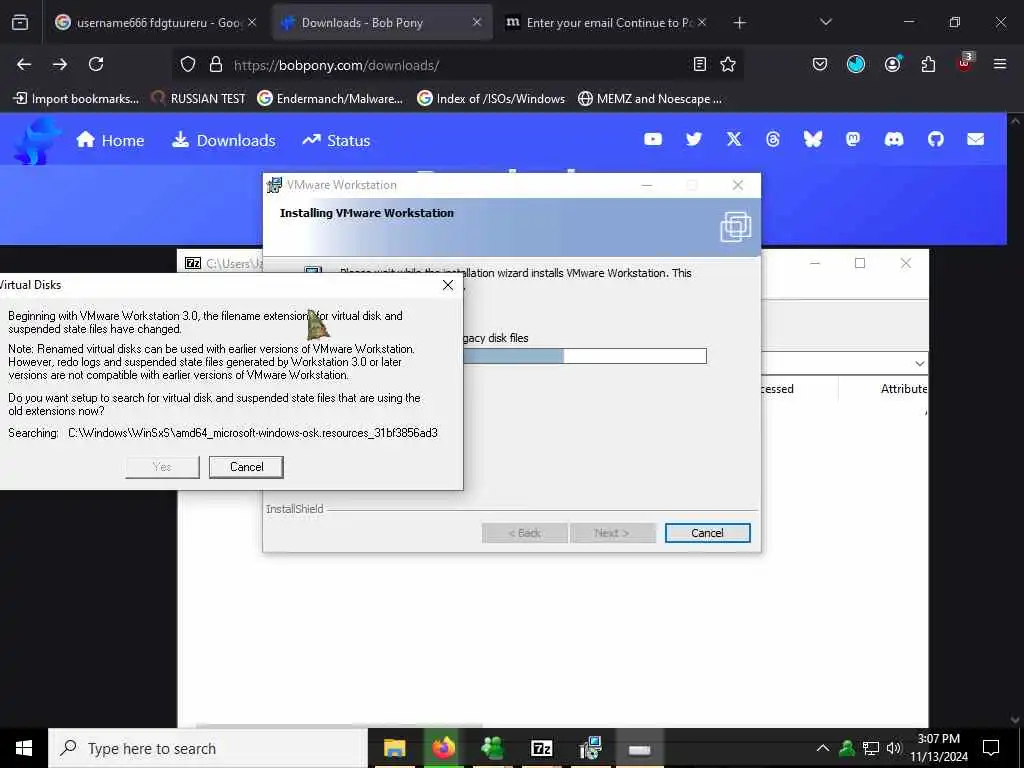This screenshot has height=768, width=1024.
Task: Click the Type here to search box
Action: coord(208,748)
